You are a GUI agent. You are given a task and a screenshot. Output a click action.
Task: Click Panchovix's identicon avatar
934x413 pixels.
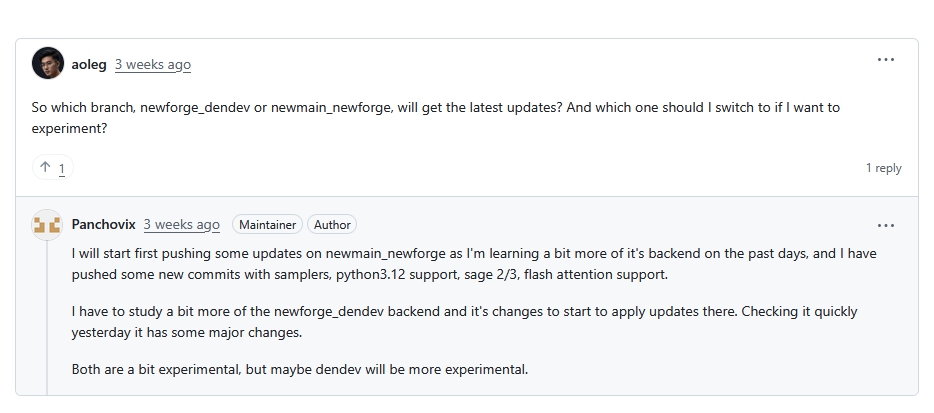click(x=47, y=225)
